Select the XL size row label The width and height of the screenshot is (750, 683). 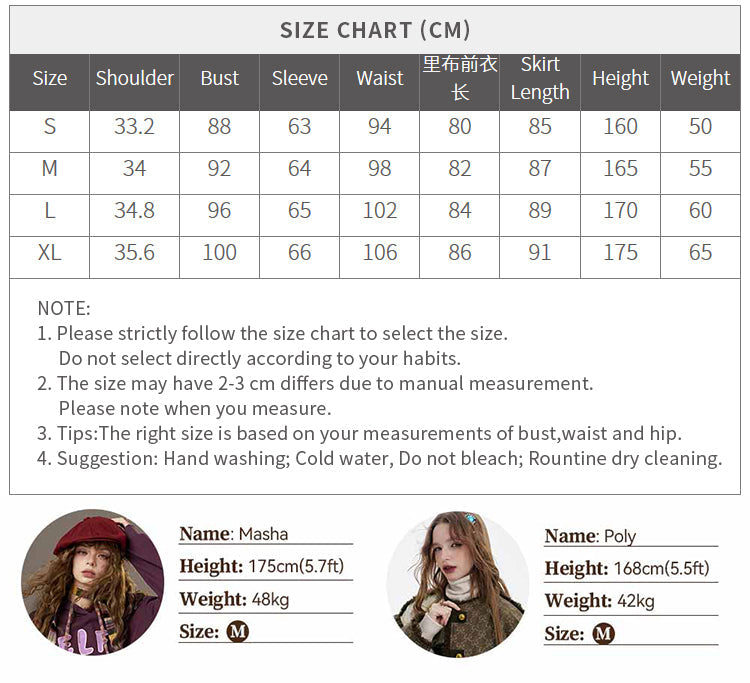50,252
